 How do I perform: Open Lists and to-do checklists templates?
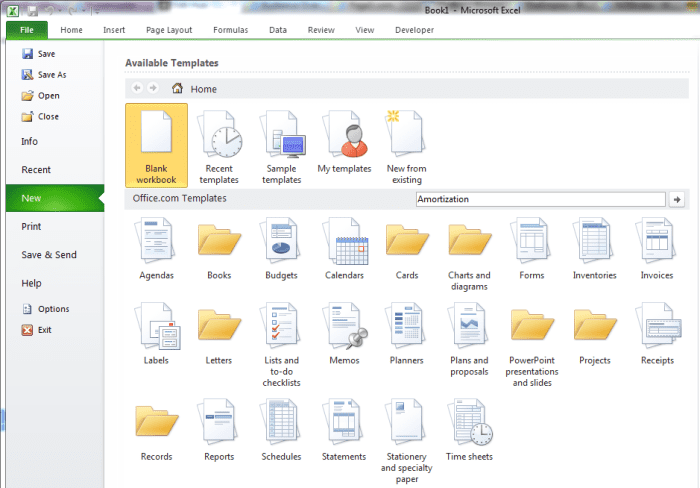click(281, 345)
